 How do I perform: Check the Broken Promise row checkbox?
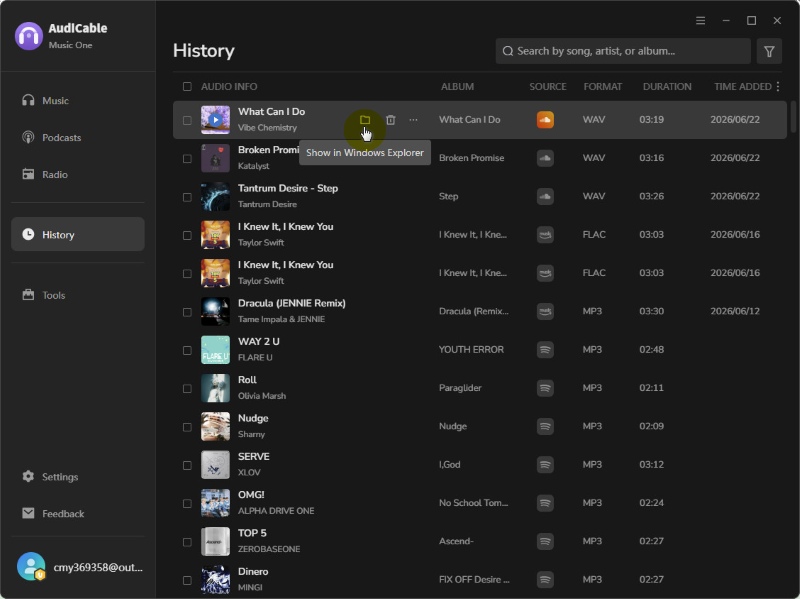pyautogui.click(x=187, y=159)
